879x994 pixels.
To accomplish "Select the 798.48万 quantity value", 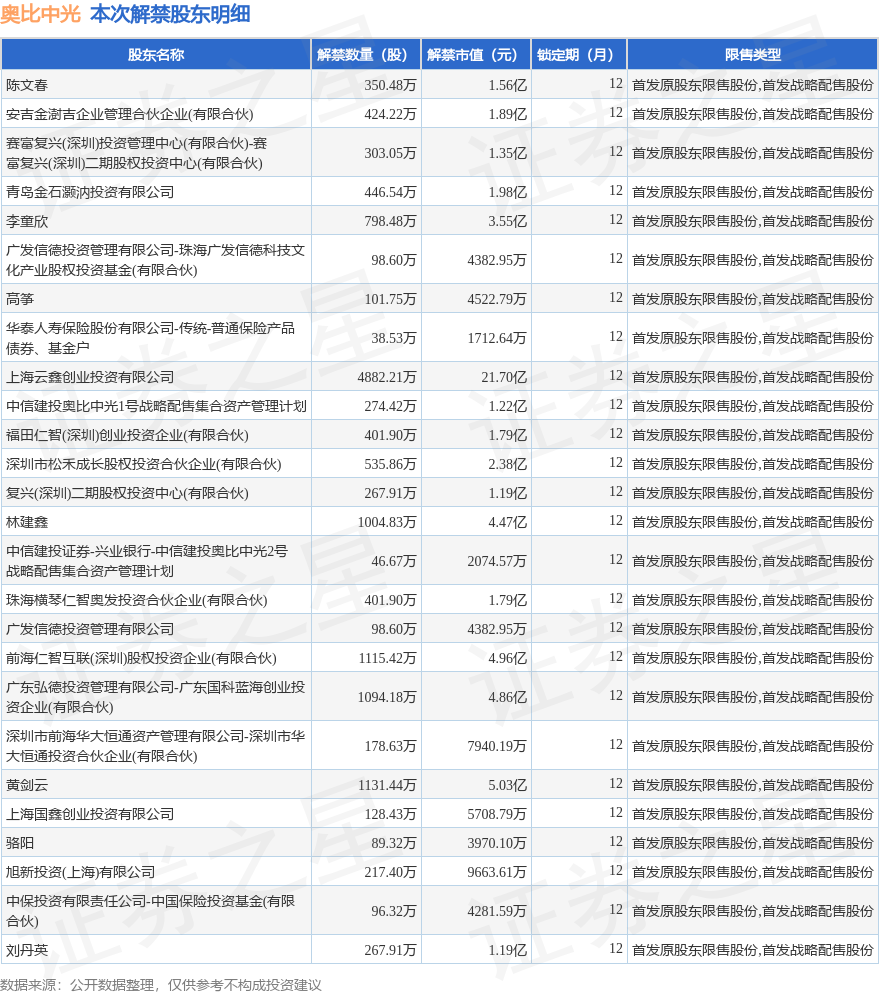I will (390, 221).
